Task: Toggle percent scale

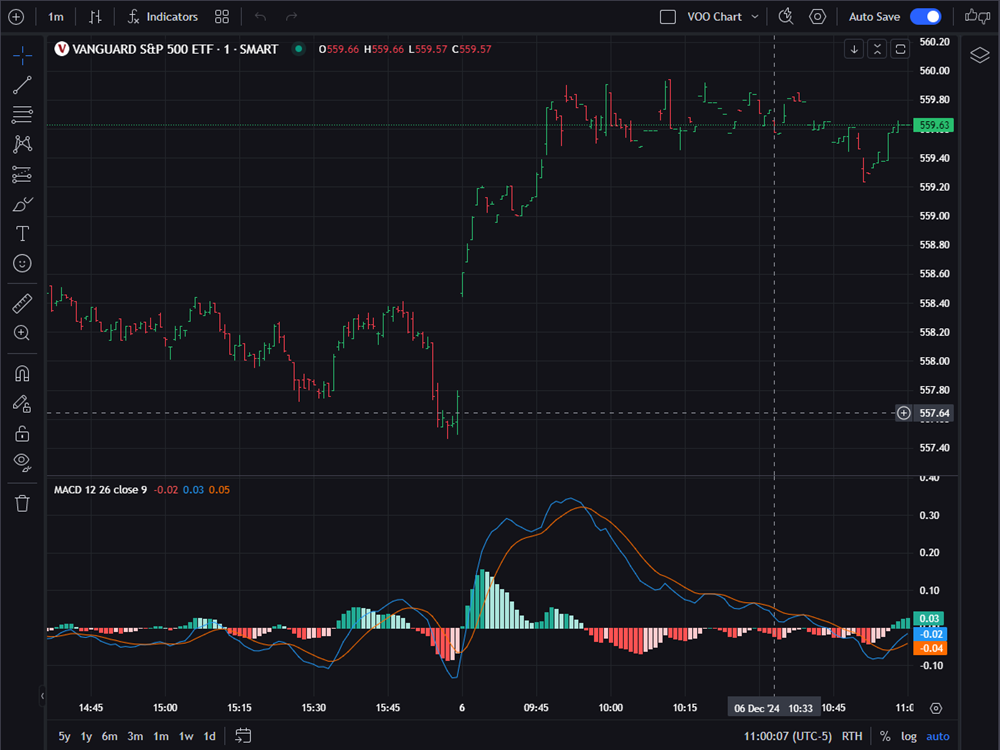Action: [885, 736]
